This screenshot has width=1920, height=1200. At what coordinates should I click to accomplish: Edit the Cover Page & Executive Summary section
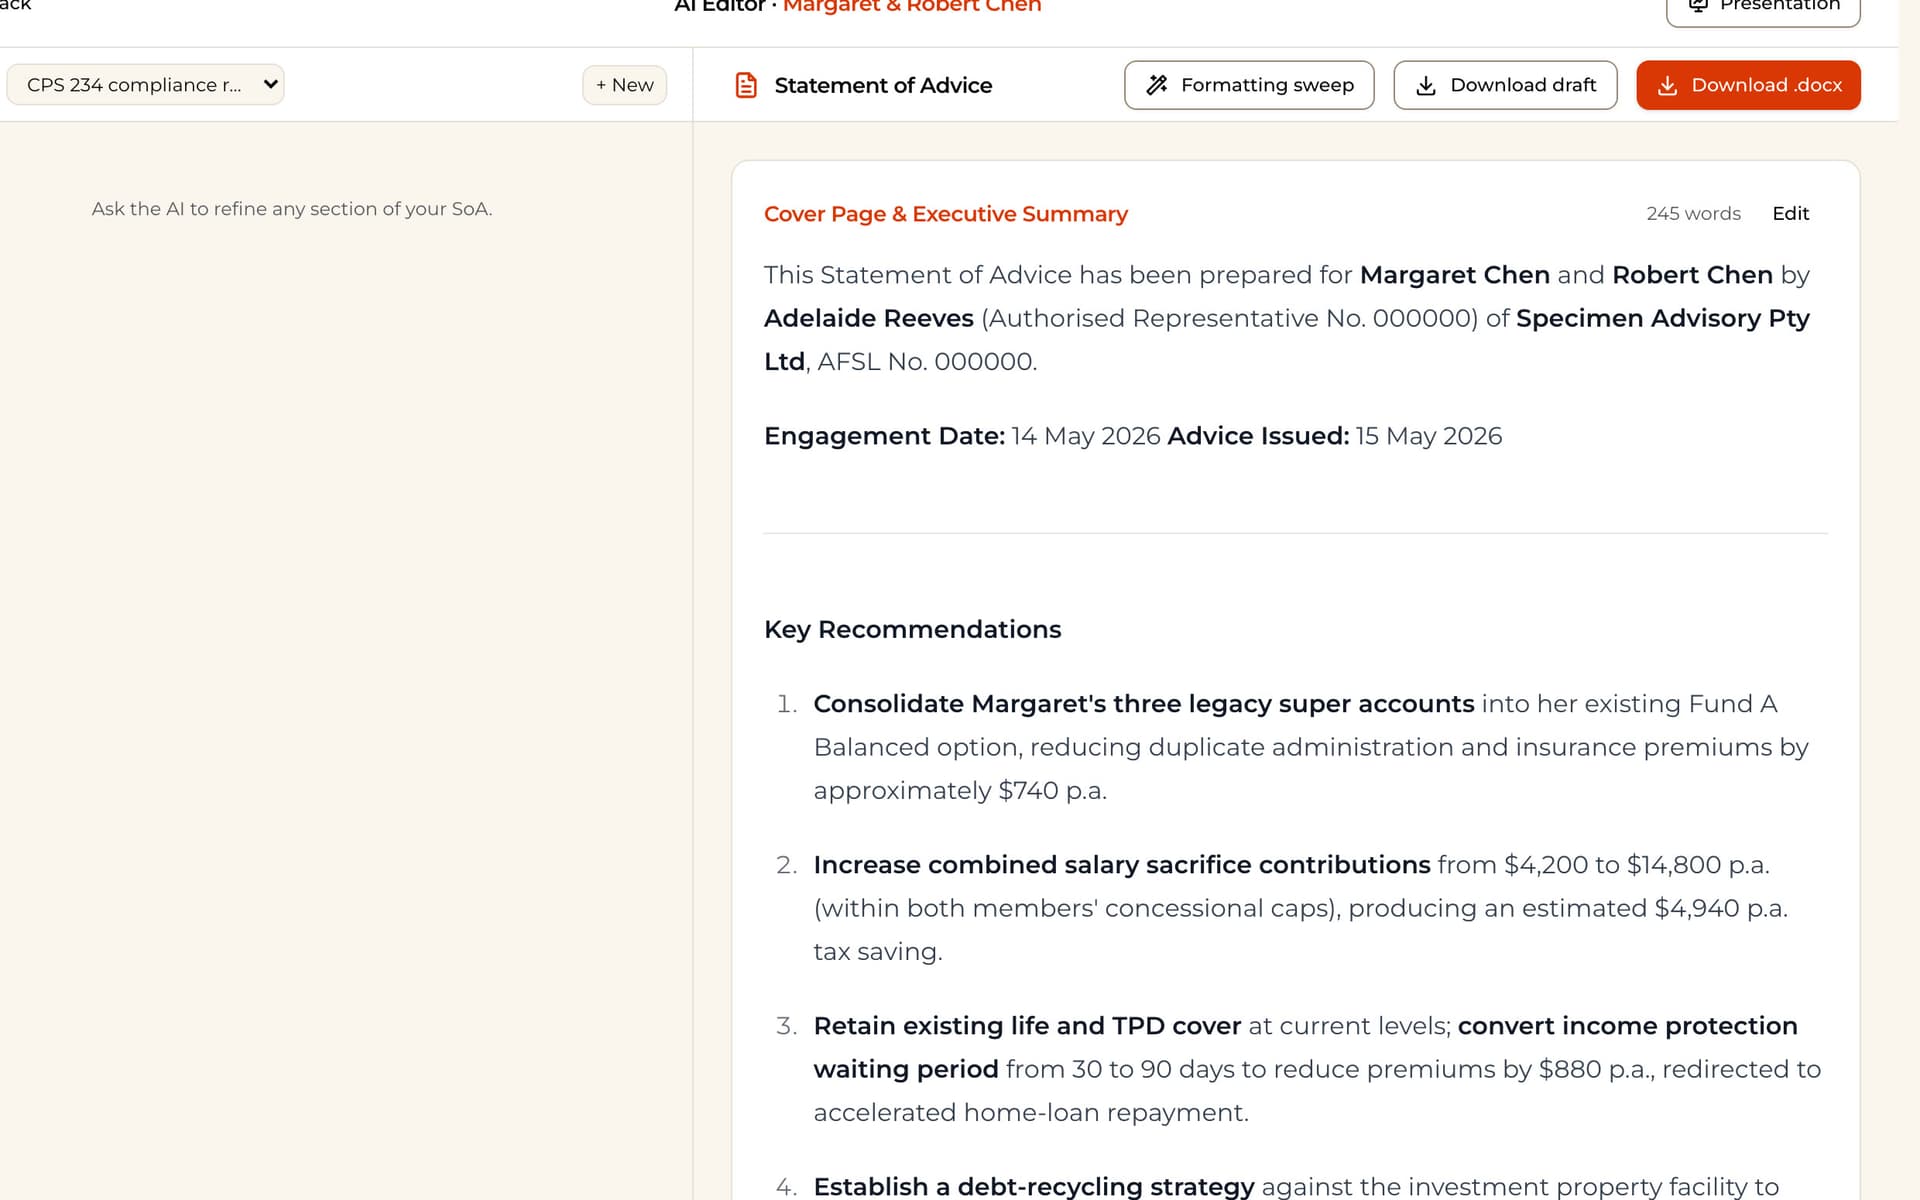pyautogui.click(x=1790, y=213)
